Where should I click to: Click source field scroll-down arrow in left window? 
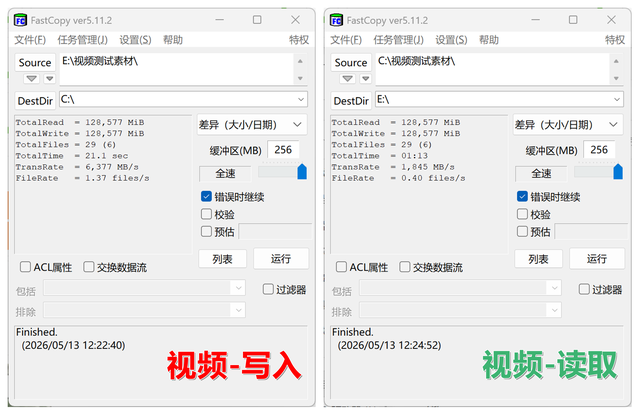[x=300, y=78]
